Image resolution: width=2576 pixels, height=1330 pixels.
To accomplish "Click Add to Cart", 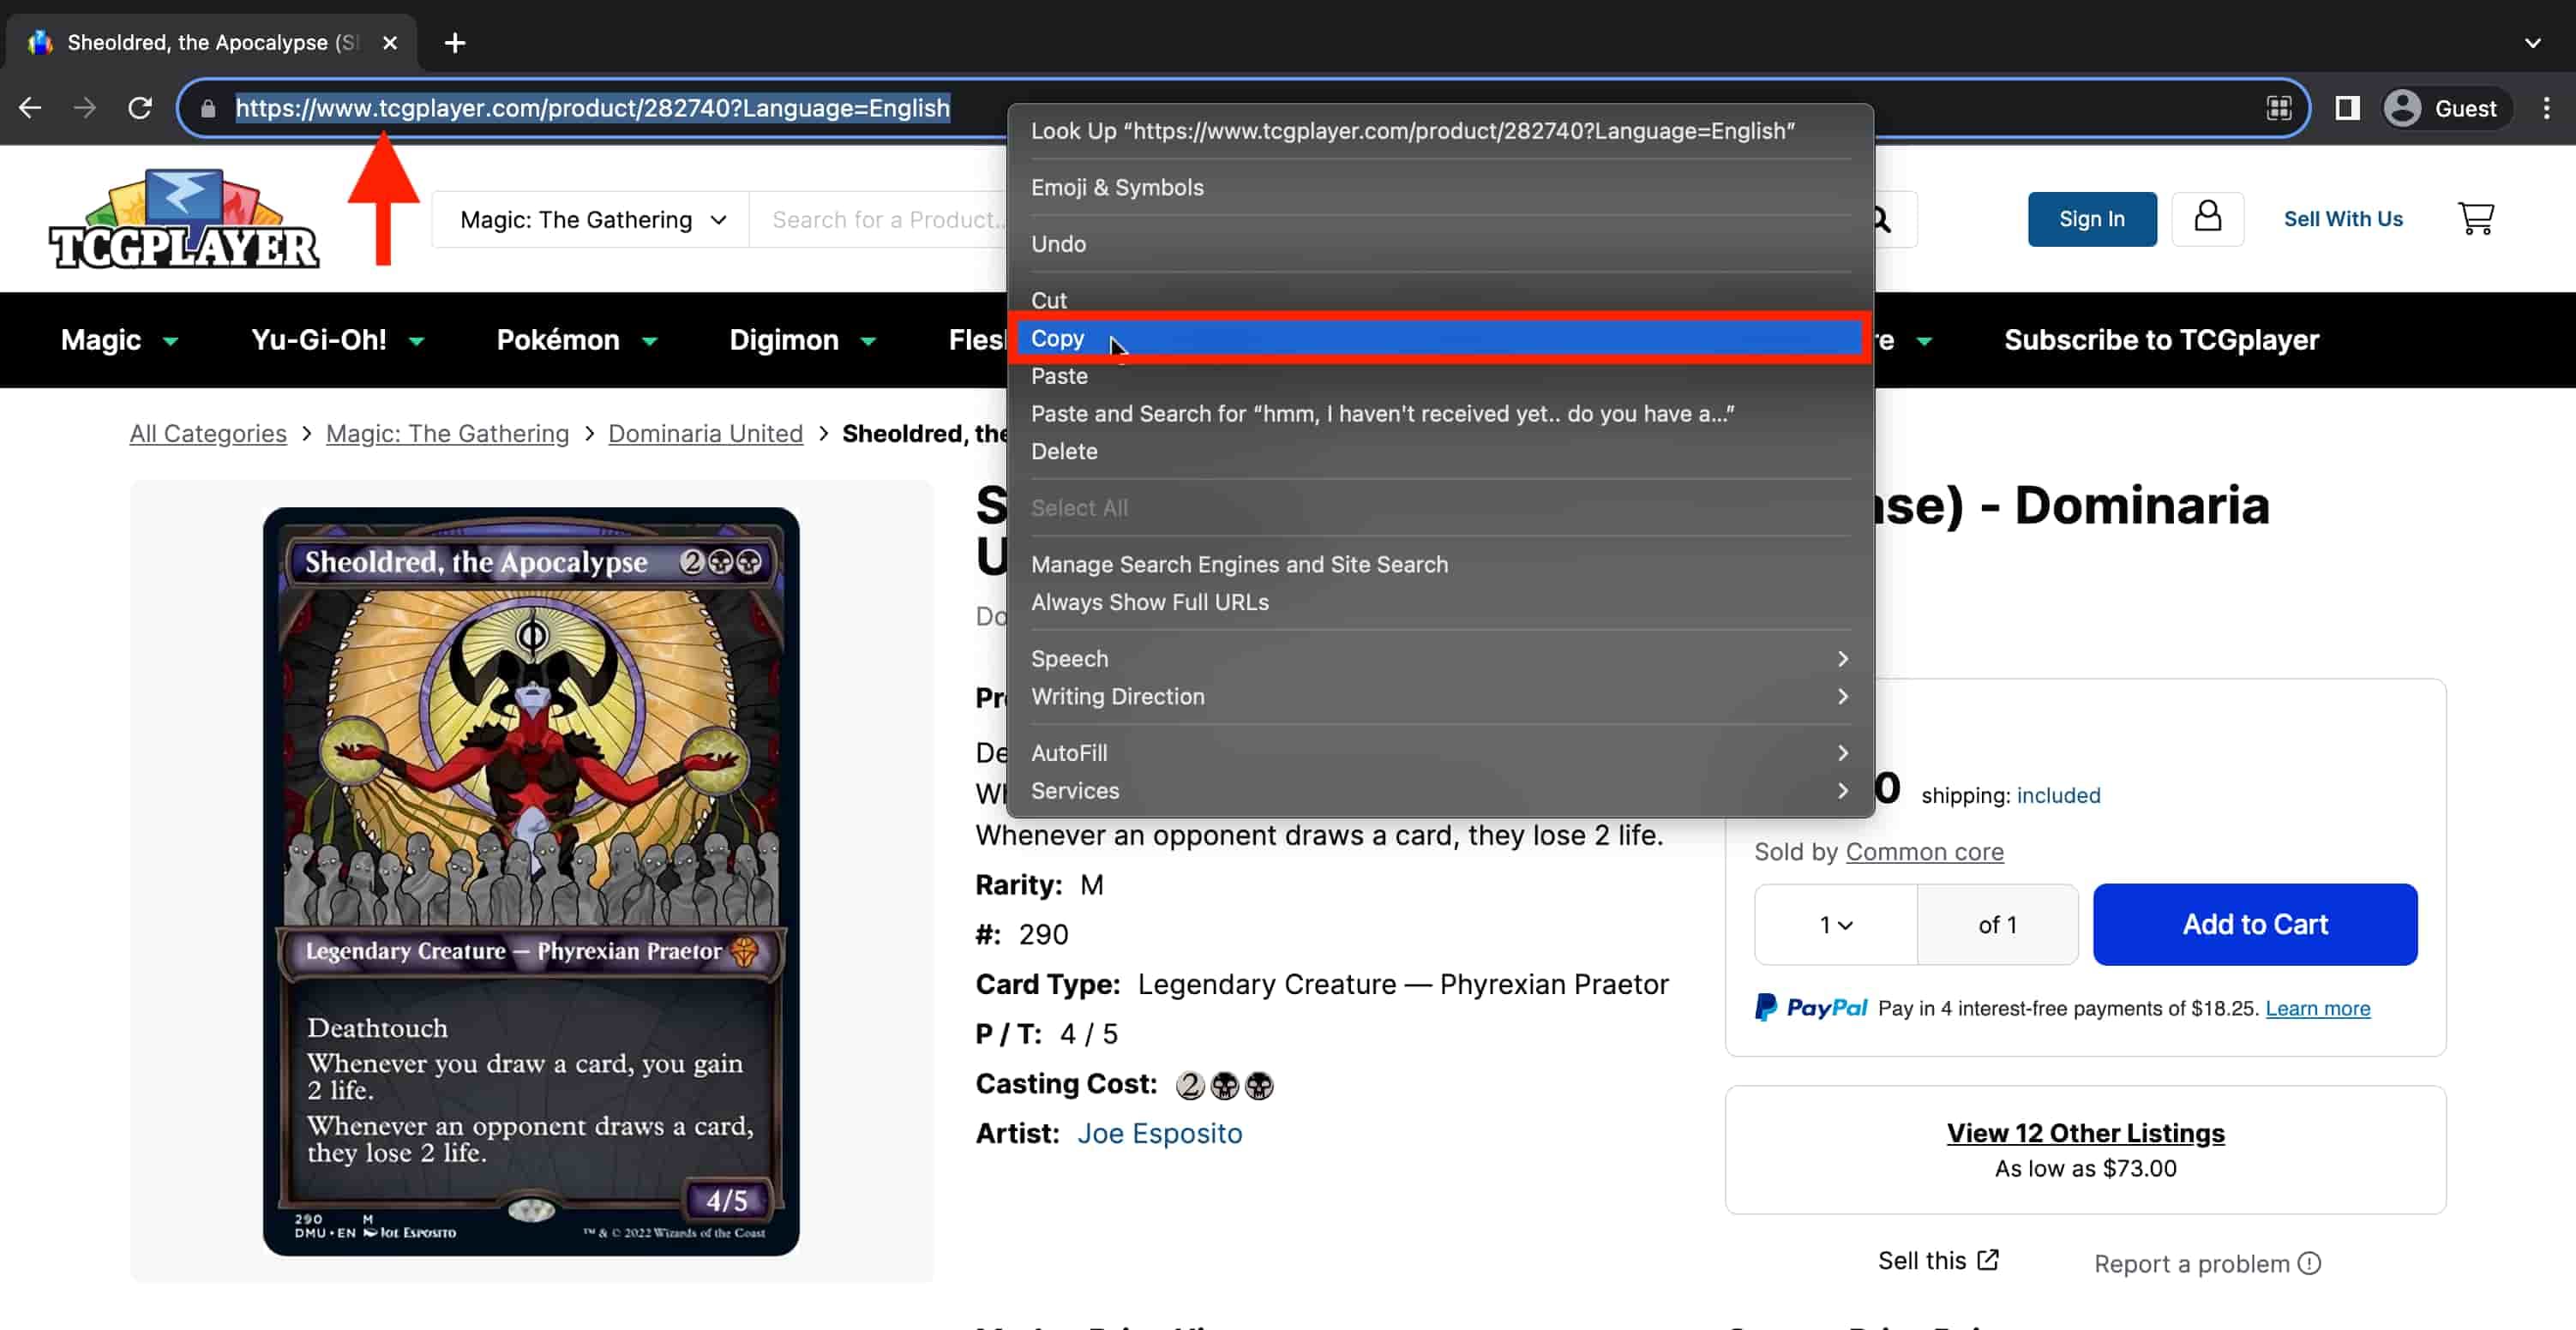I will pos(2255,925).
